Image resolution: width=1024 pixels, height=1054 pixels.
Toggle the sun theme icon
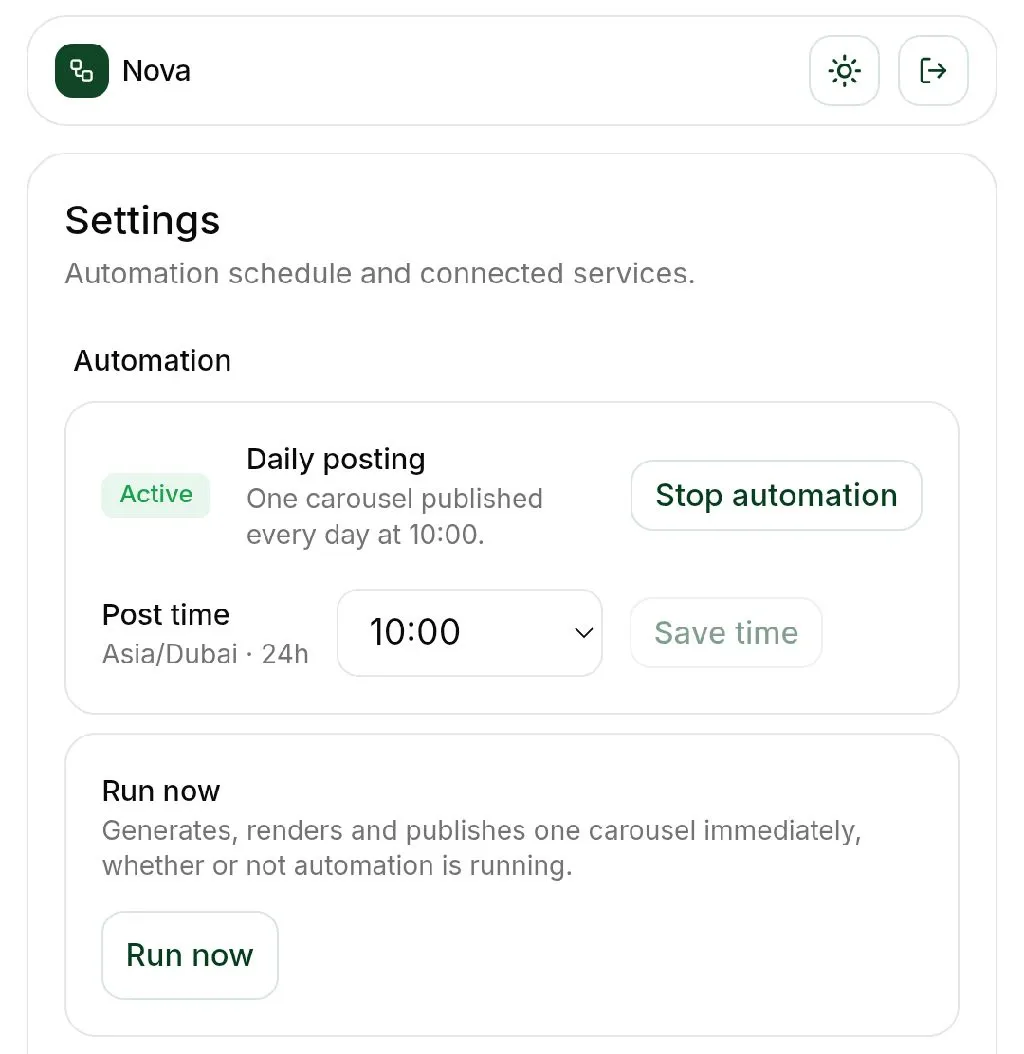(844, 71)
